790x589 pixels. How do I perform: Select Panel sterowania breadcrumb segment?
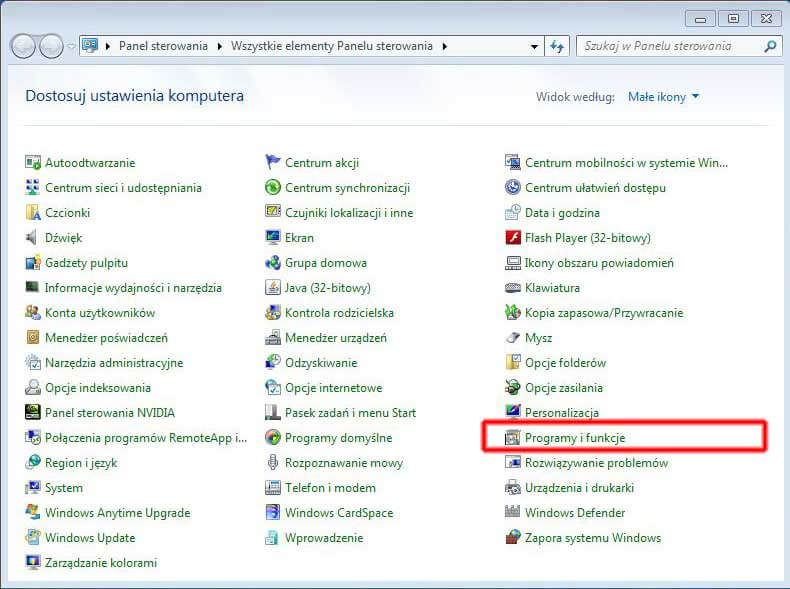click(163, 46)
